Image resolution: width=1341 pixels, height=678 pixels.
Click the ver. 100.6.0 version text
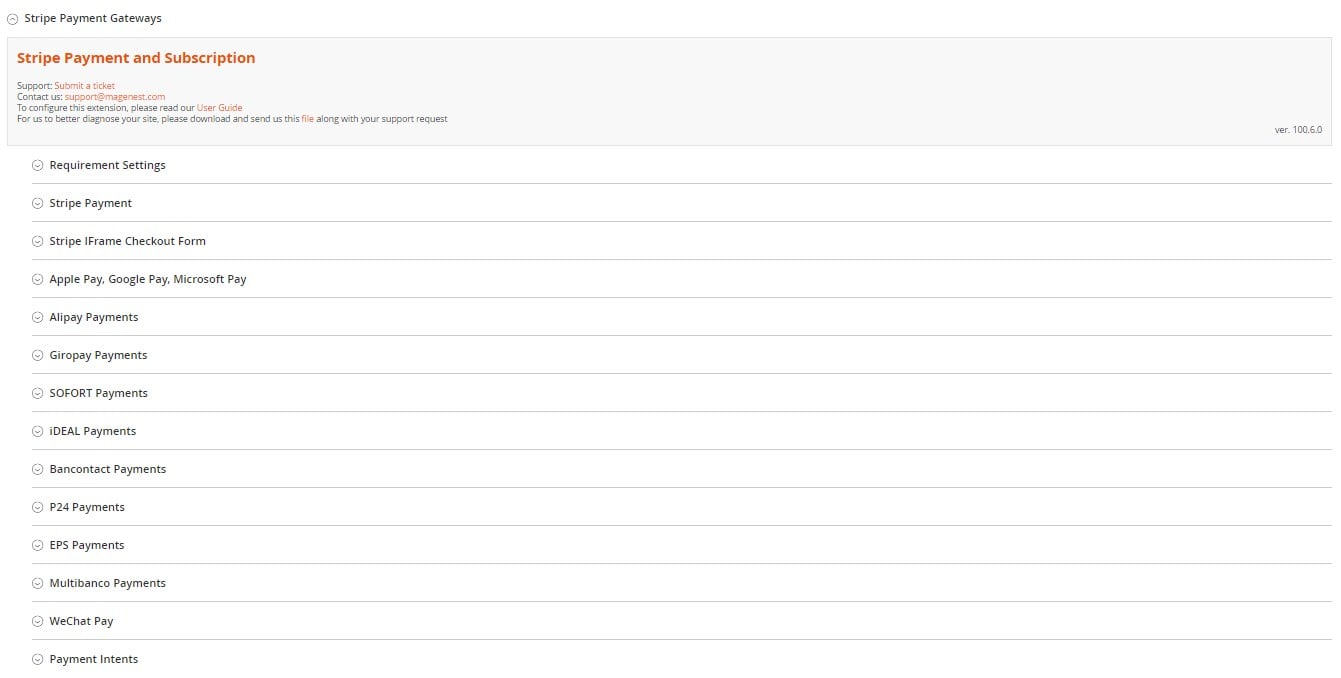(1298, 130)
